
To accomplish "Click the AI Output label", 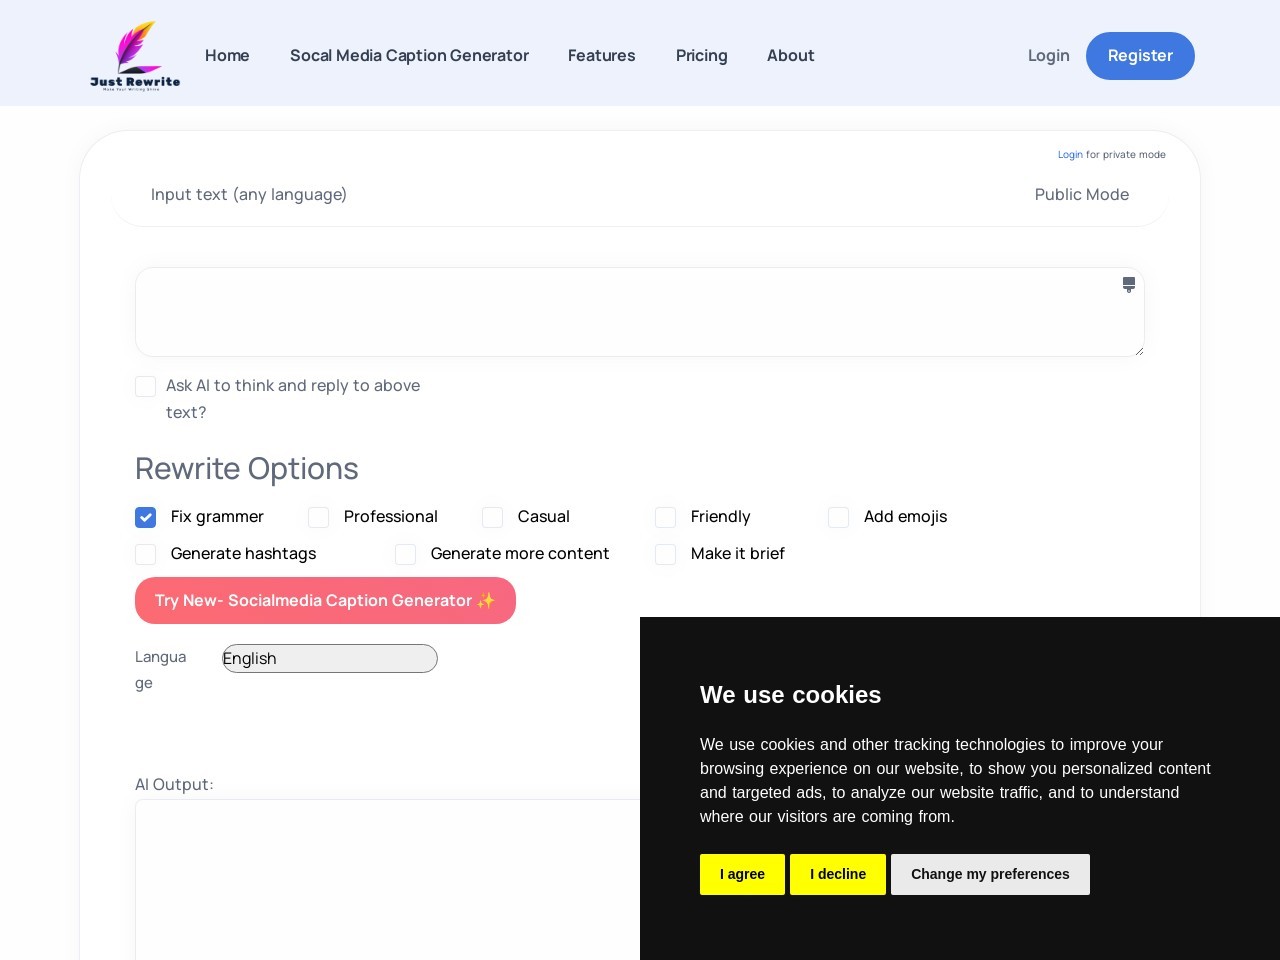I will (174, 785).
